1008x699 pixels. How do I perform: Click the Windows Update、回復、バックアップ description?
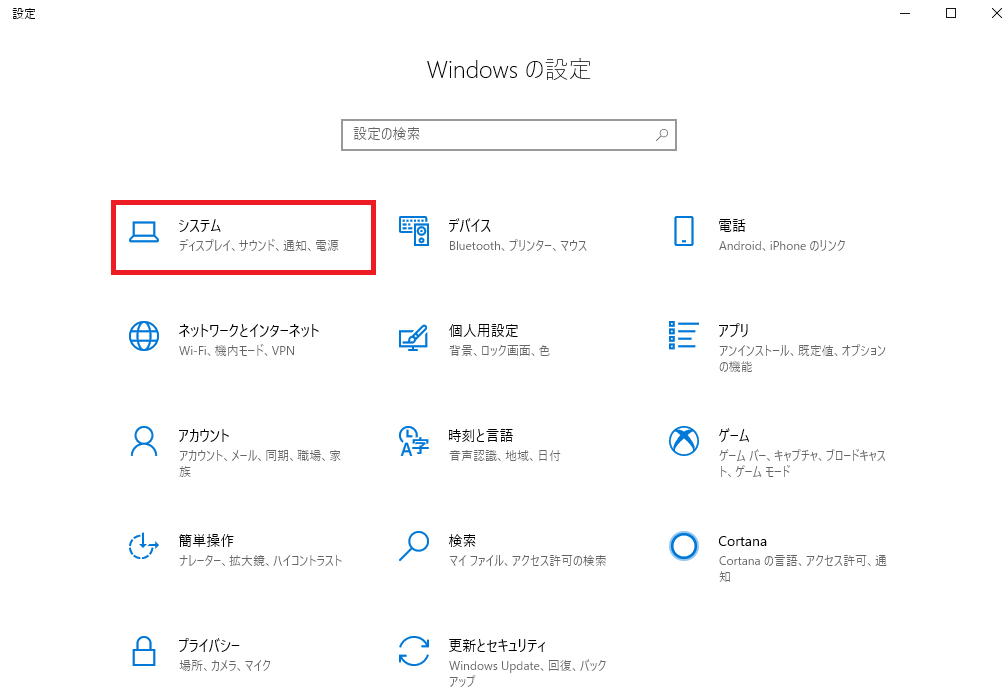528,673
